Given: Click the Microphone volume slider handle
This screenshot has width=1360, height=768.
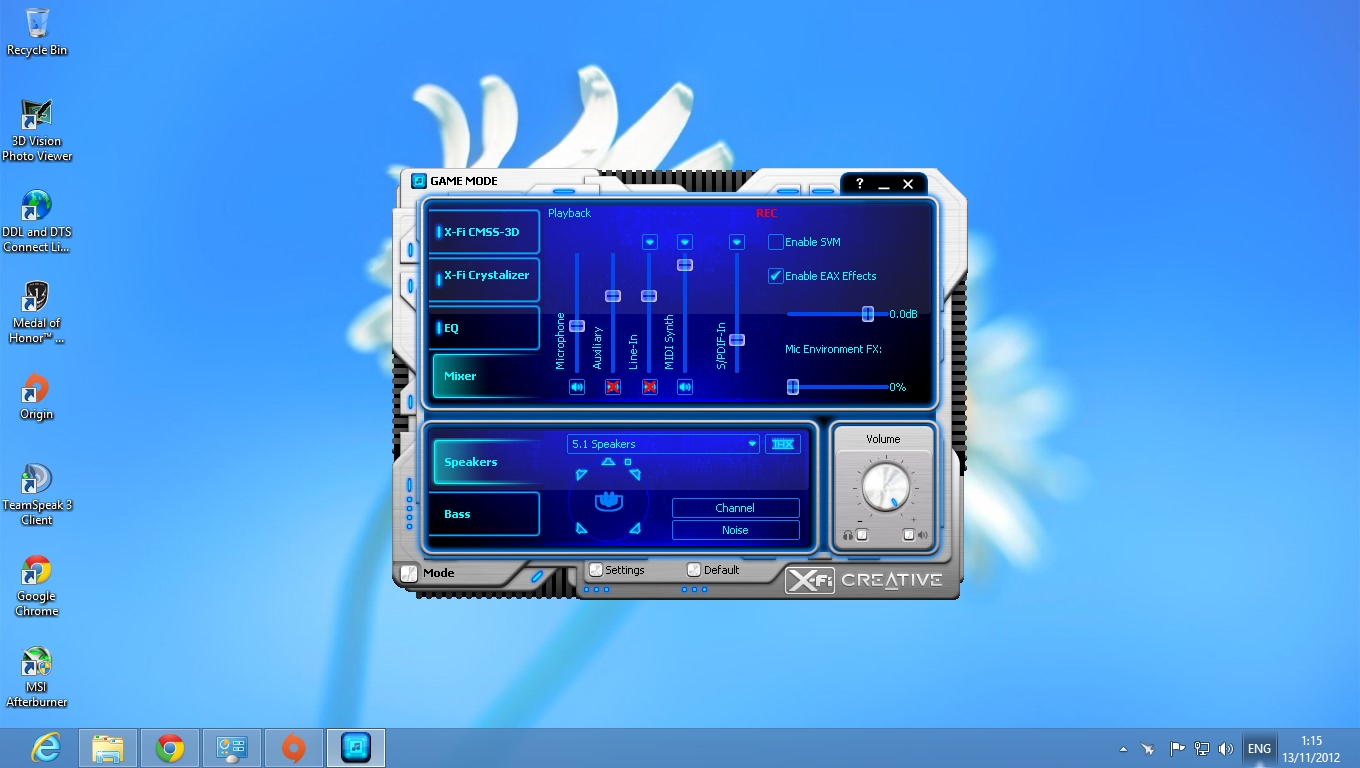Looking at the screenshot, I should tap(577, 326).
